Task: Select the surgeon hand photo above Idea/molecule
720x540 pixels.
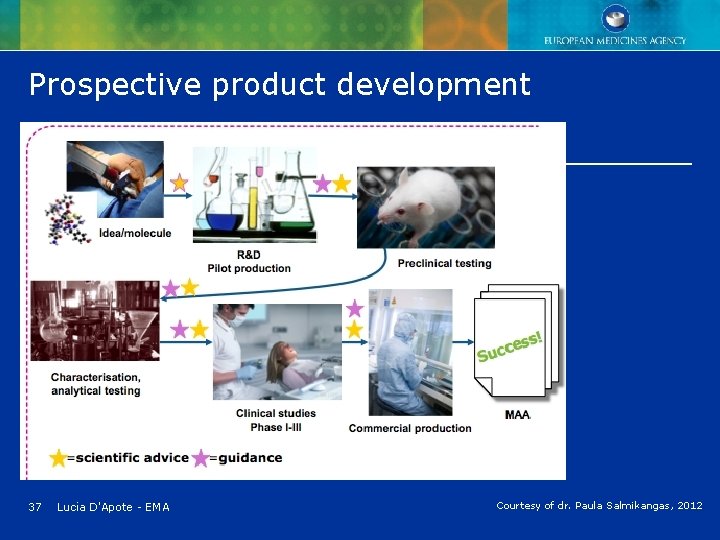Action: [115, 179]
